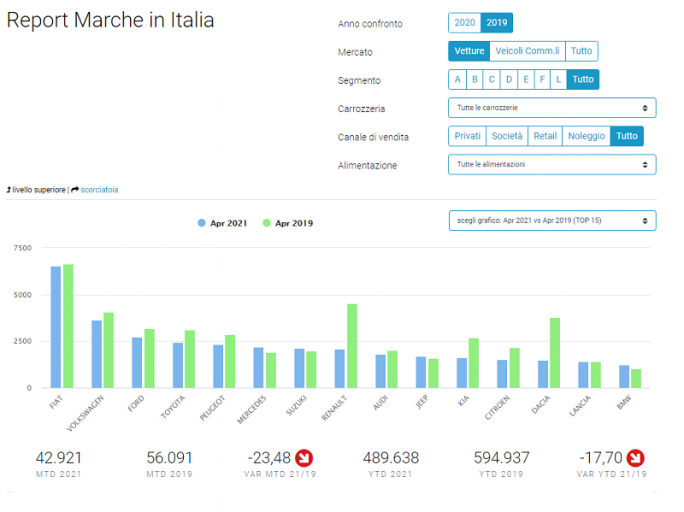Image resolution: width=684 pixels, height=512 pixels.
Task: Click the JEEP axis label
Action: (x=421, y=402)
